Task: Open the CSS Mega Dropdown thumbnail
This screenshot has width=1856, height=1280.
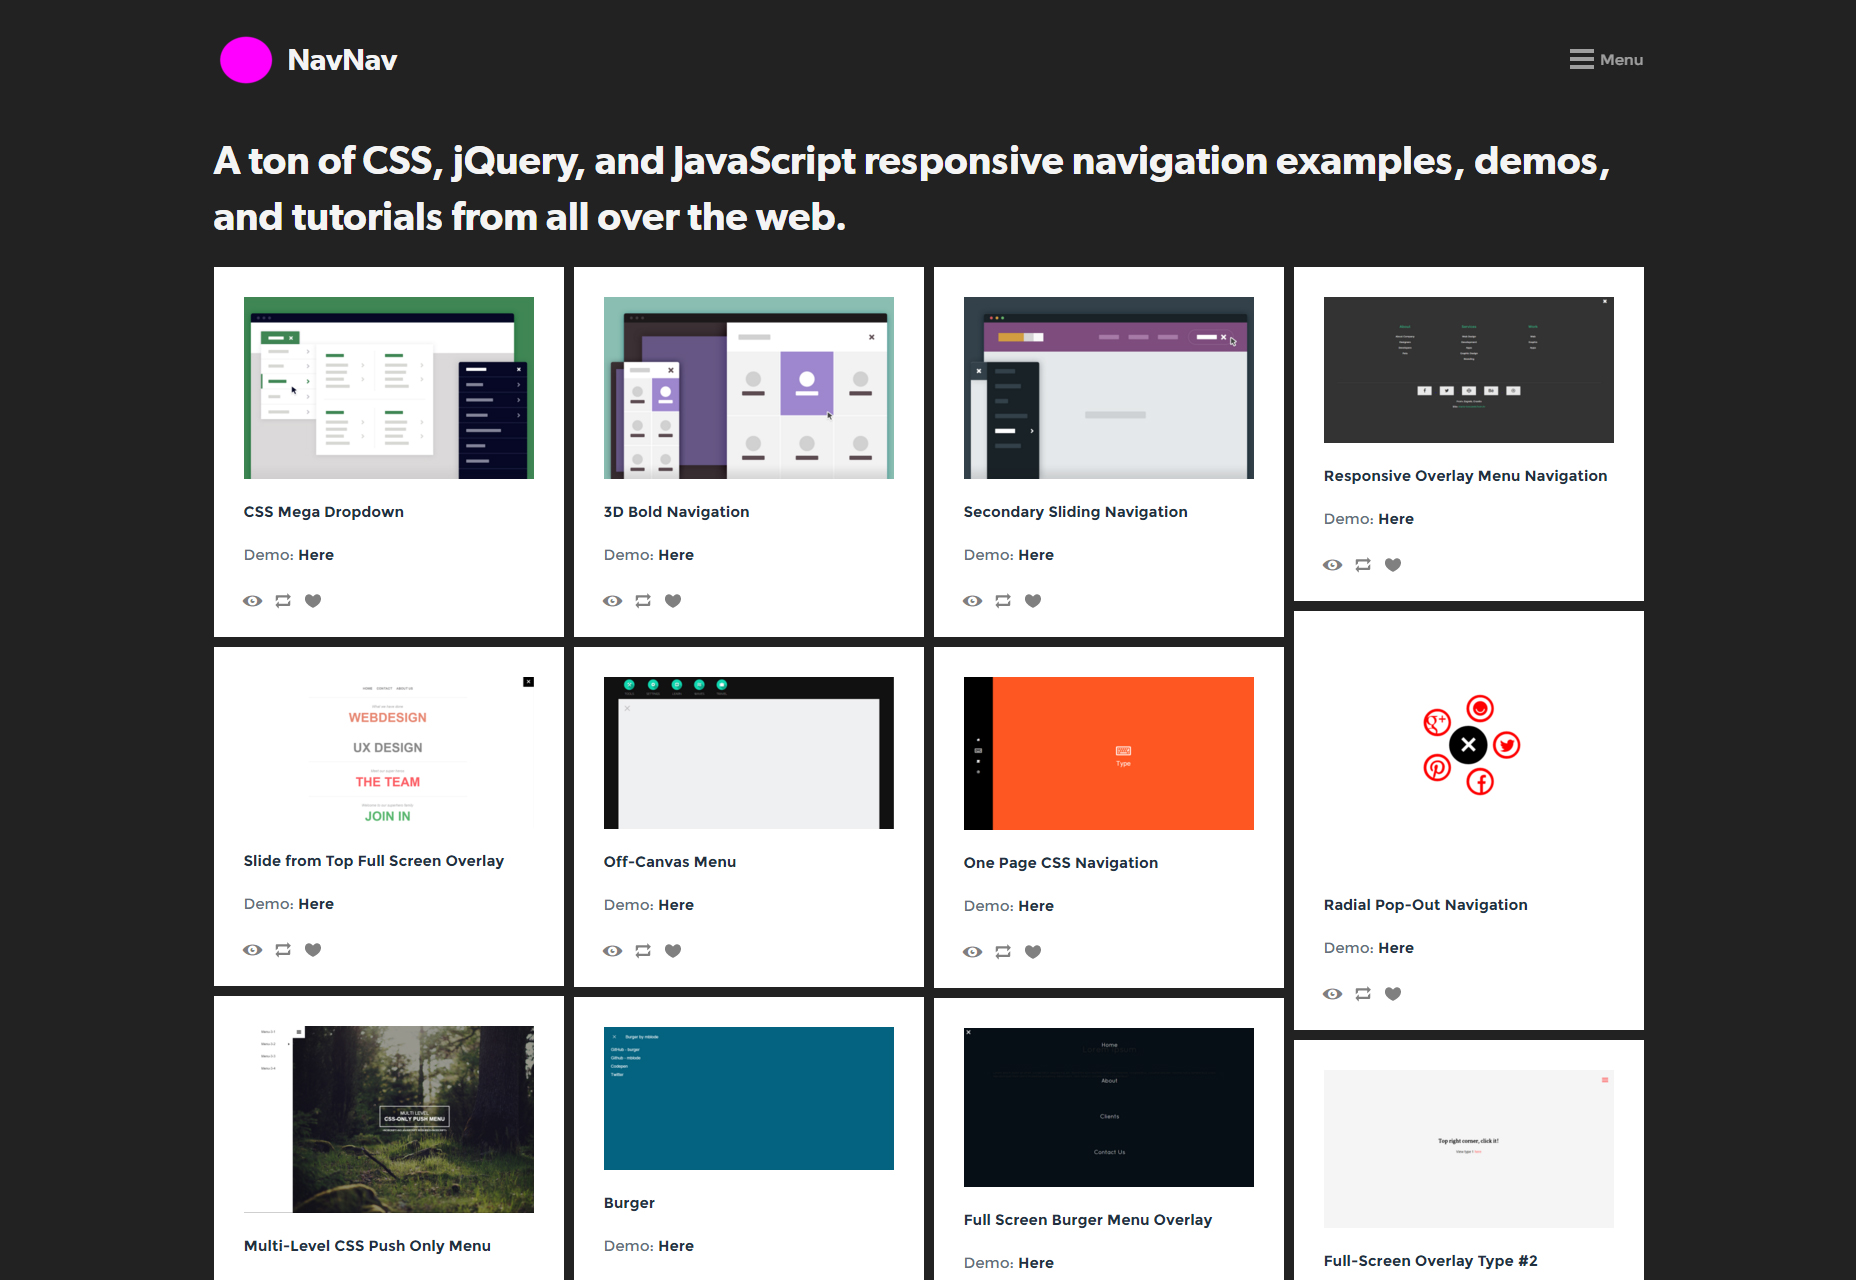Action: 389,388
